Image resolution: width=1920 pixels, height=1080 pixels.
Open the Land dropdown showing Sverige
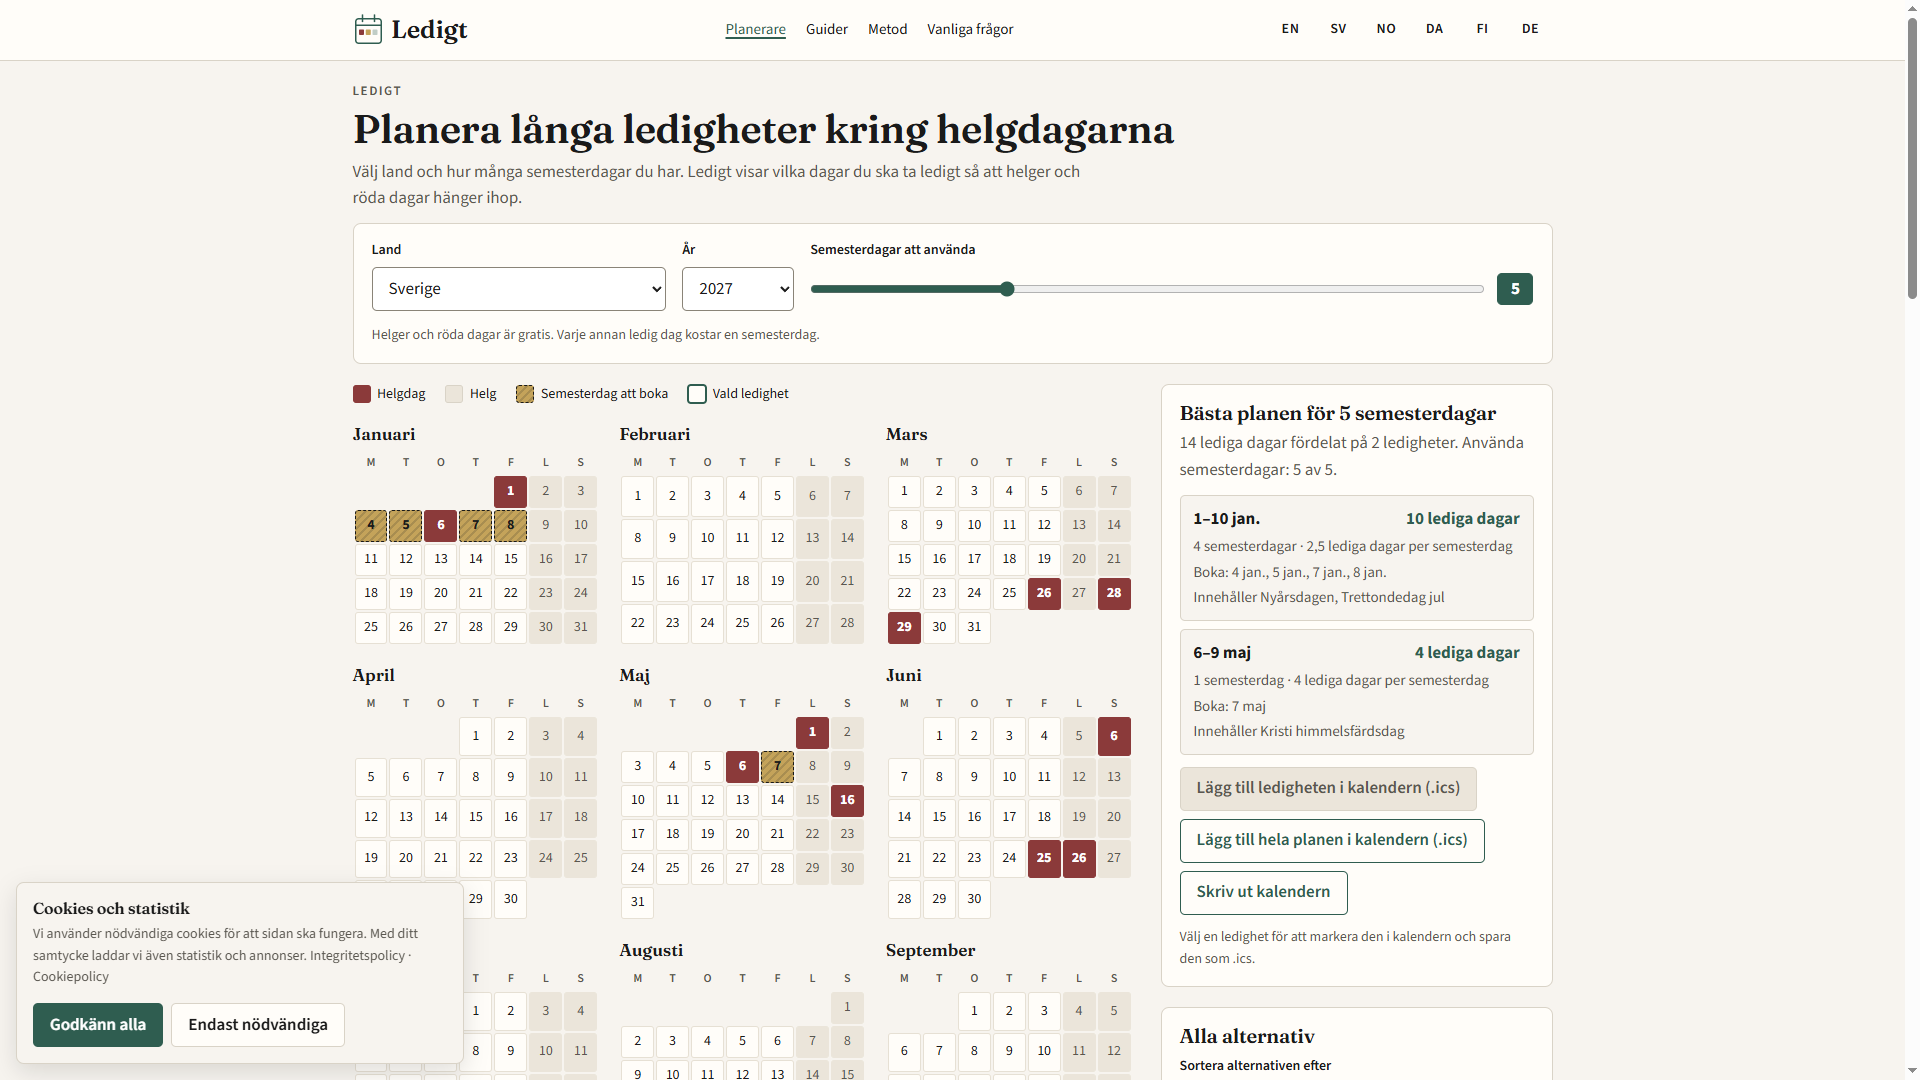coord(518,289)
